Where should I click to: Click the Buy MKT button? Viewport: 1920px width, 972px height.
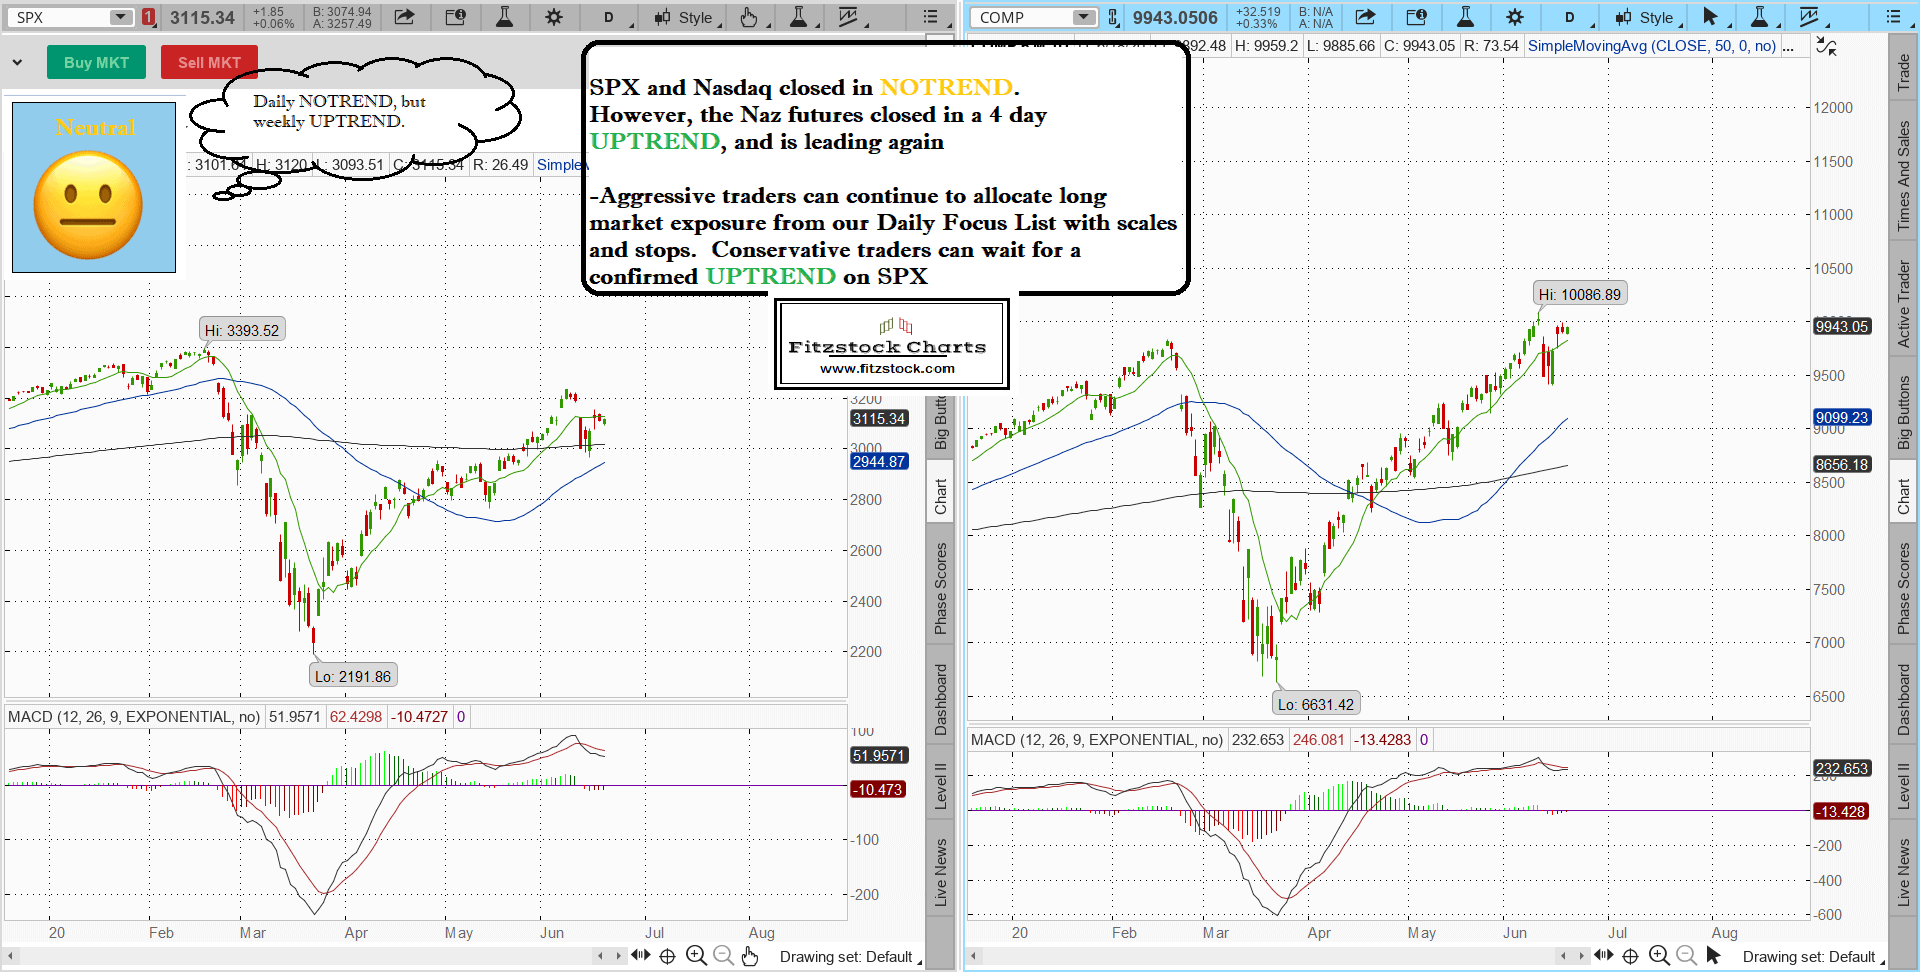pyautogui.click(x=96, y=62)
